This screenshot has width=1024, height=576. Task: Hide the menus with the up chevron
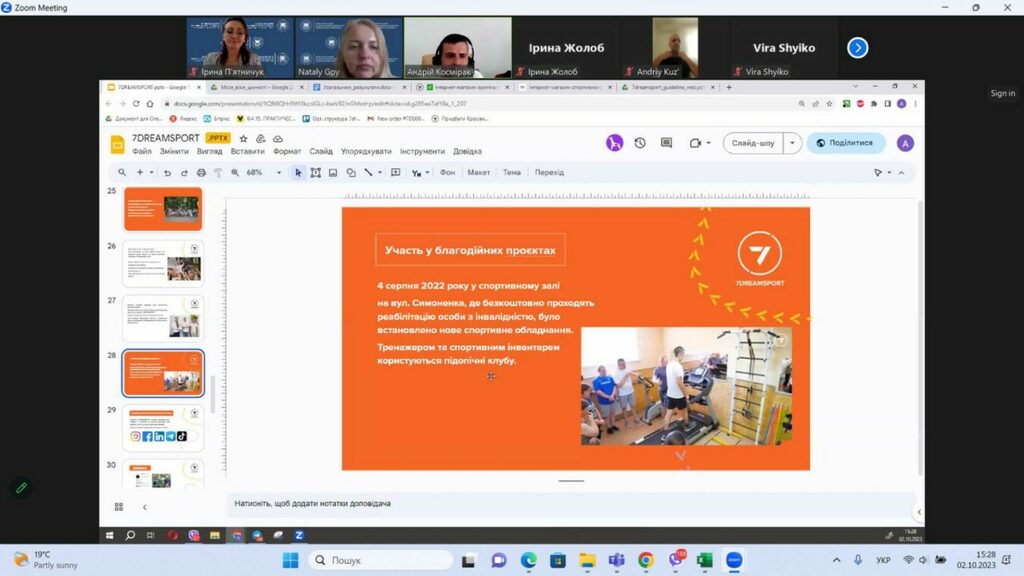(900, 172)
